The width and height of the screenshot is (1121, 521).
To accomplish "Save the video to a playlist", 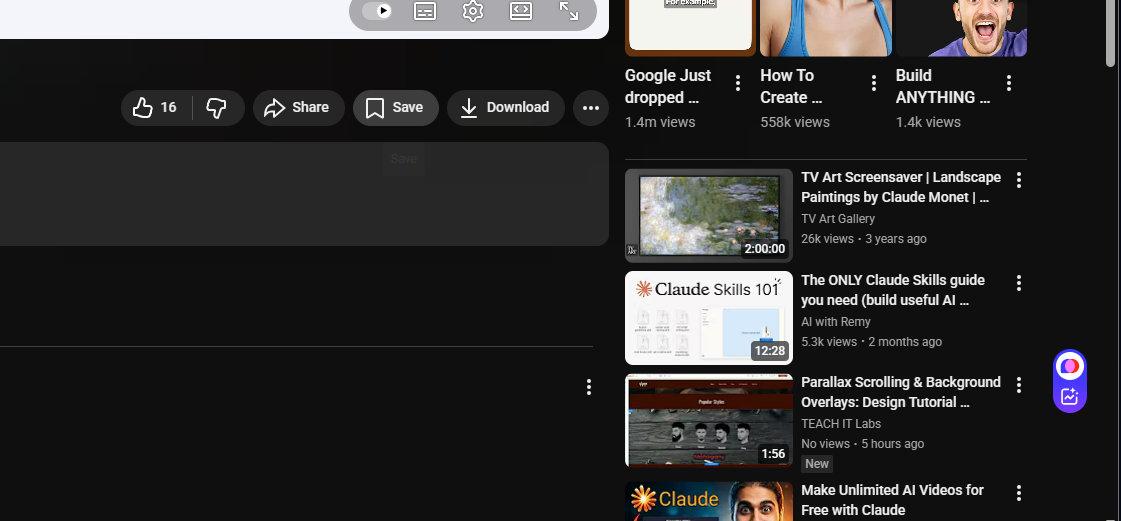I will [395, 108].
